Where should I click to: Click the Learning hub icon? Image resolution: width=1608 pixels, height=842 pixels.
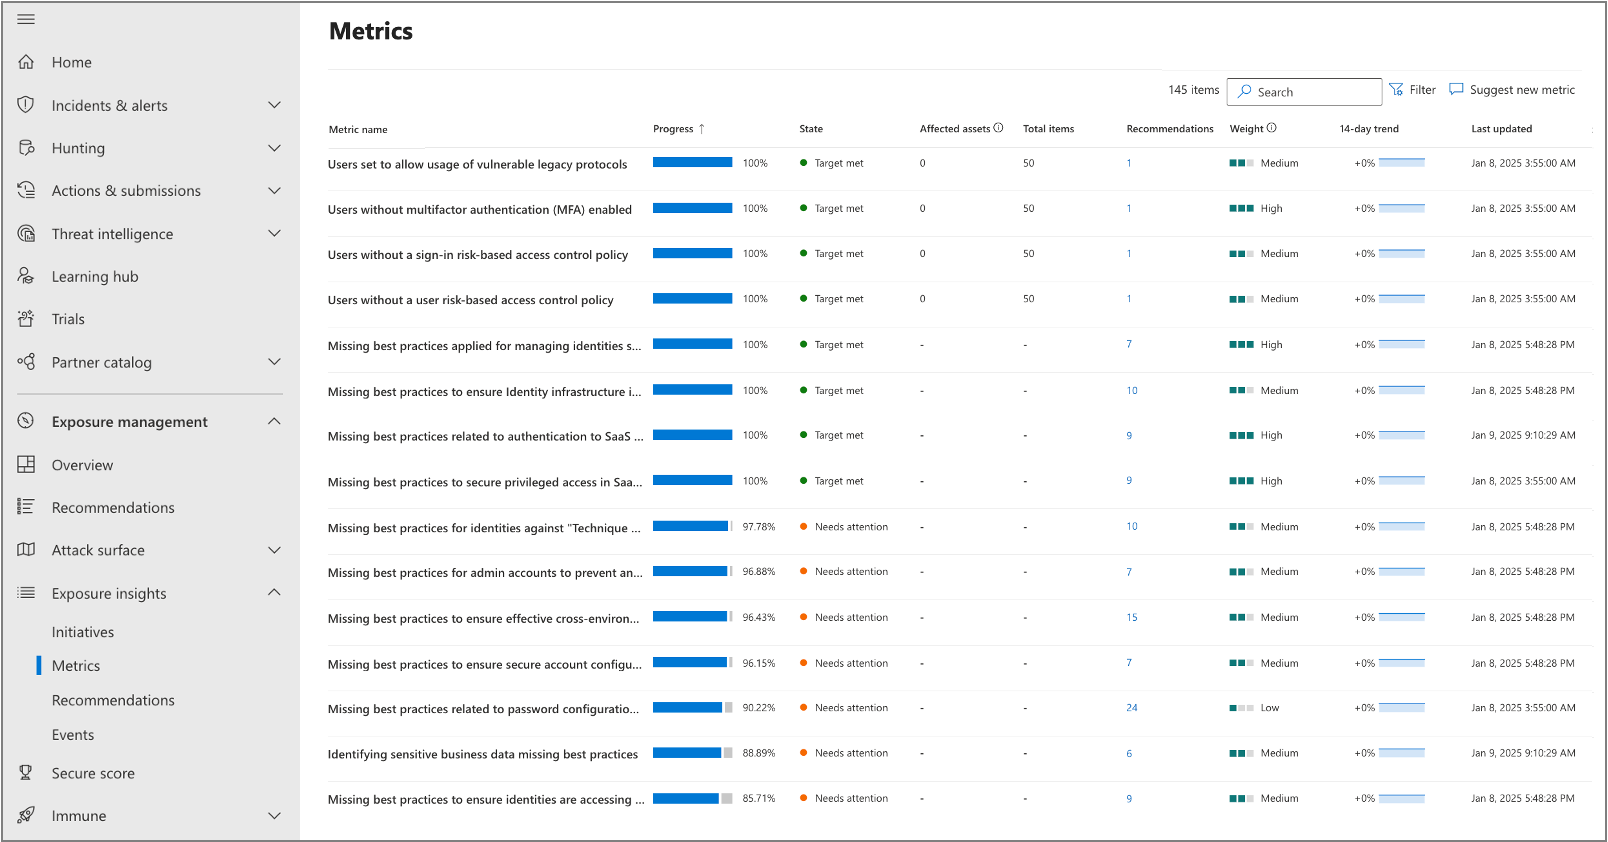[x=26, y=276]
